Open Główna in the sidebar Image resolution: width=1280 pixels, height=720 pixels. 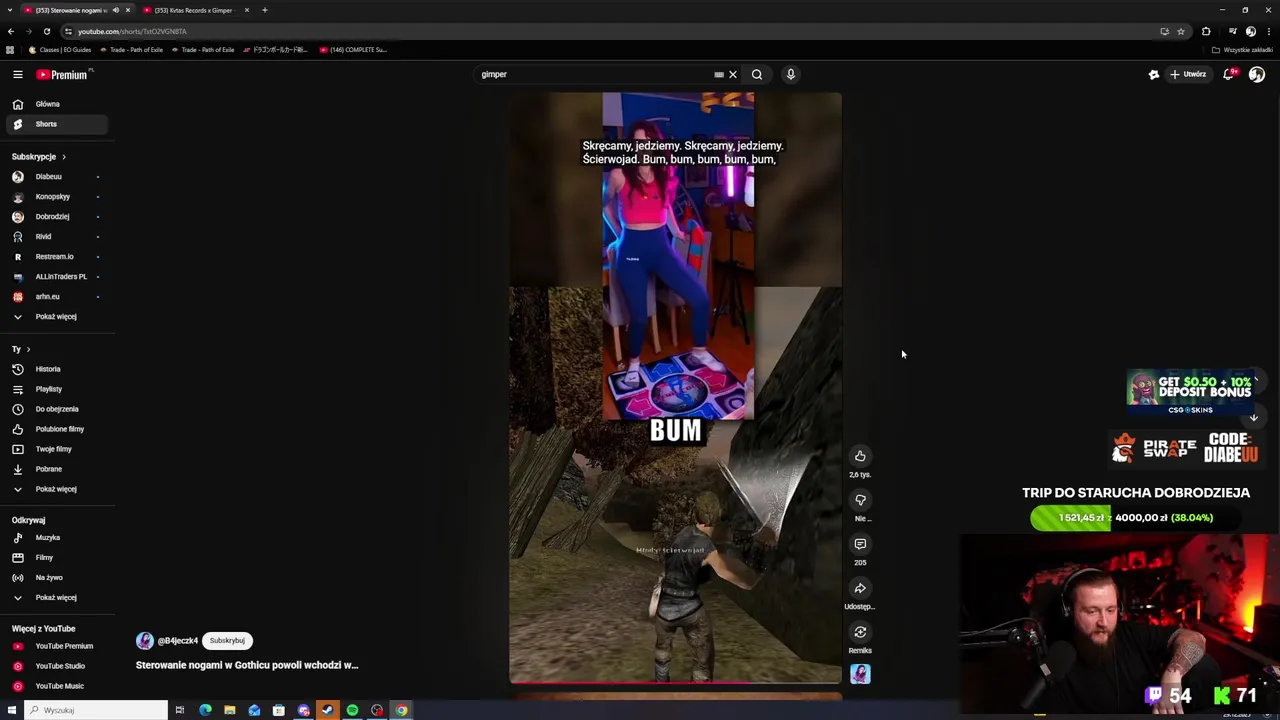point(57,104)
